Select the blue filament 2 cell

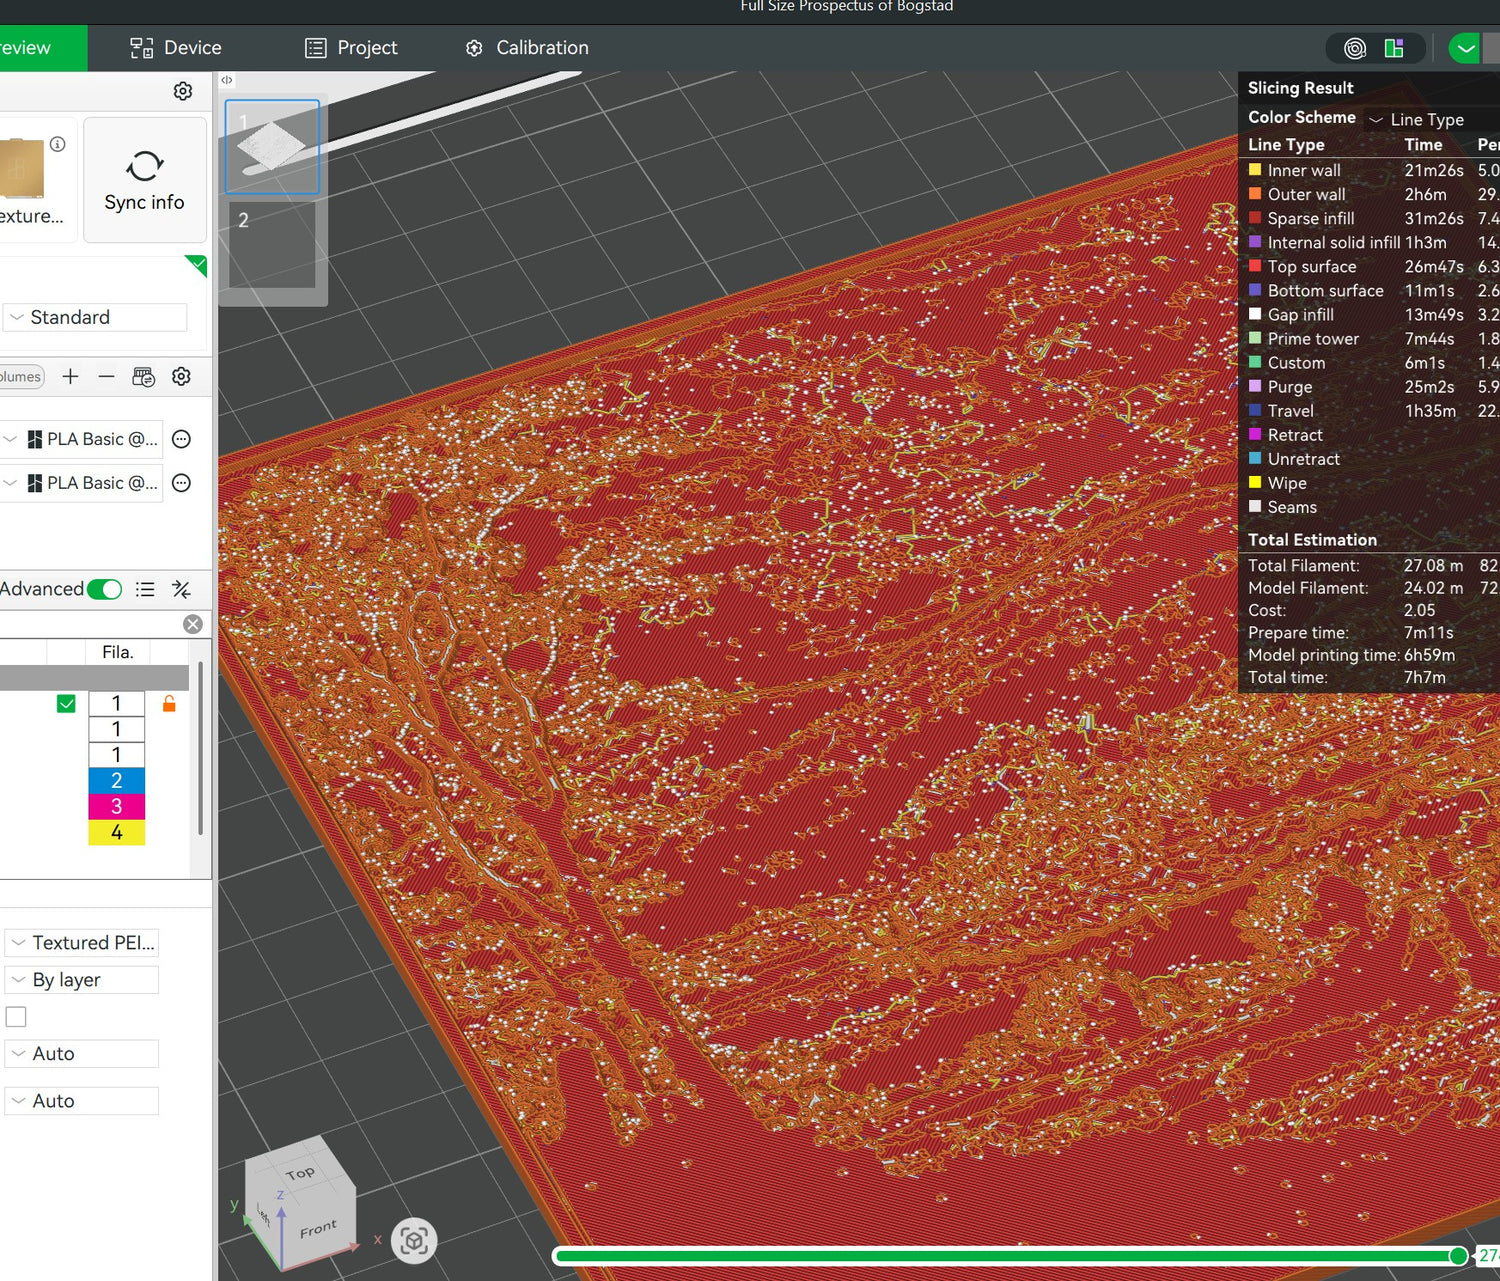click(x=117, y=781)
